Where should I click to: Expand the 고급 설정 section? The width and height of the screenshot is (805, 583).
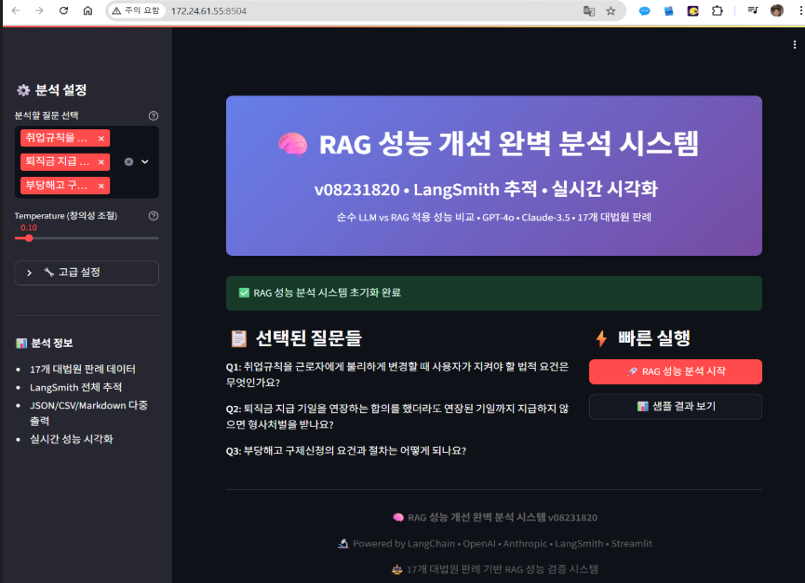coord(86,272)
